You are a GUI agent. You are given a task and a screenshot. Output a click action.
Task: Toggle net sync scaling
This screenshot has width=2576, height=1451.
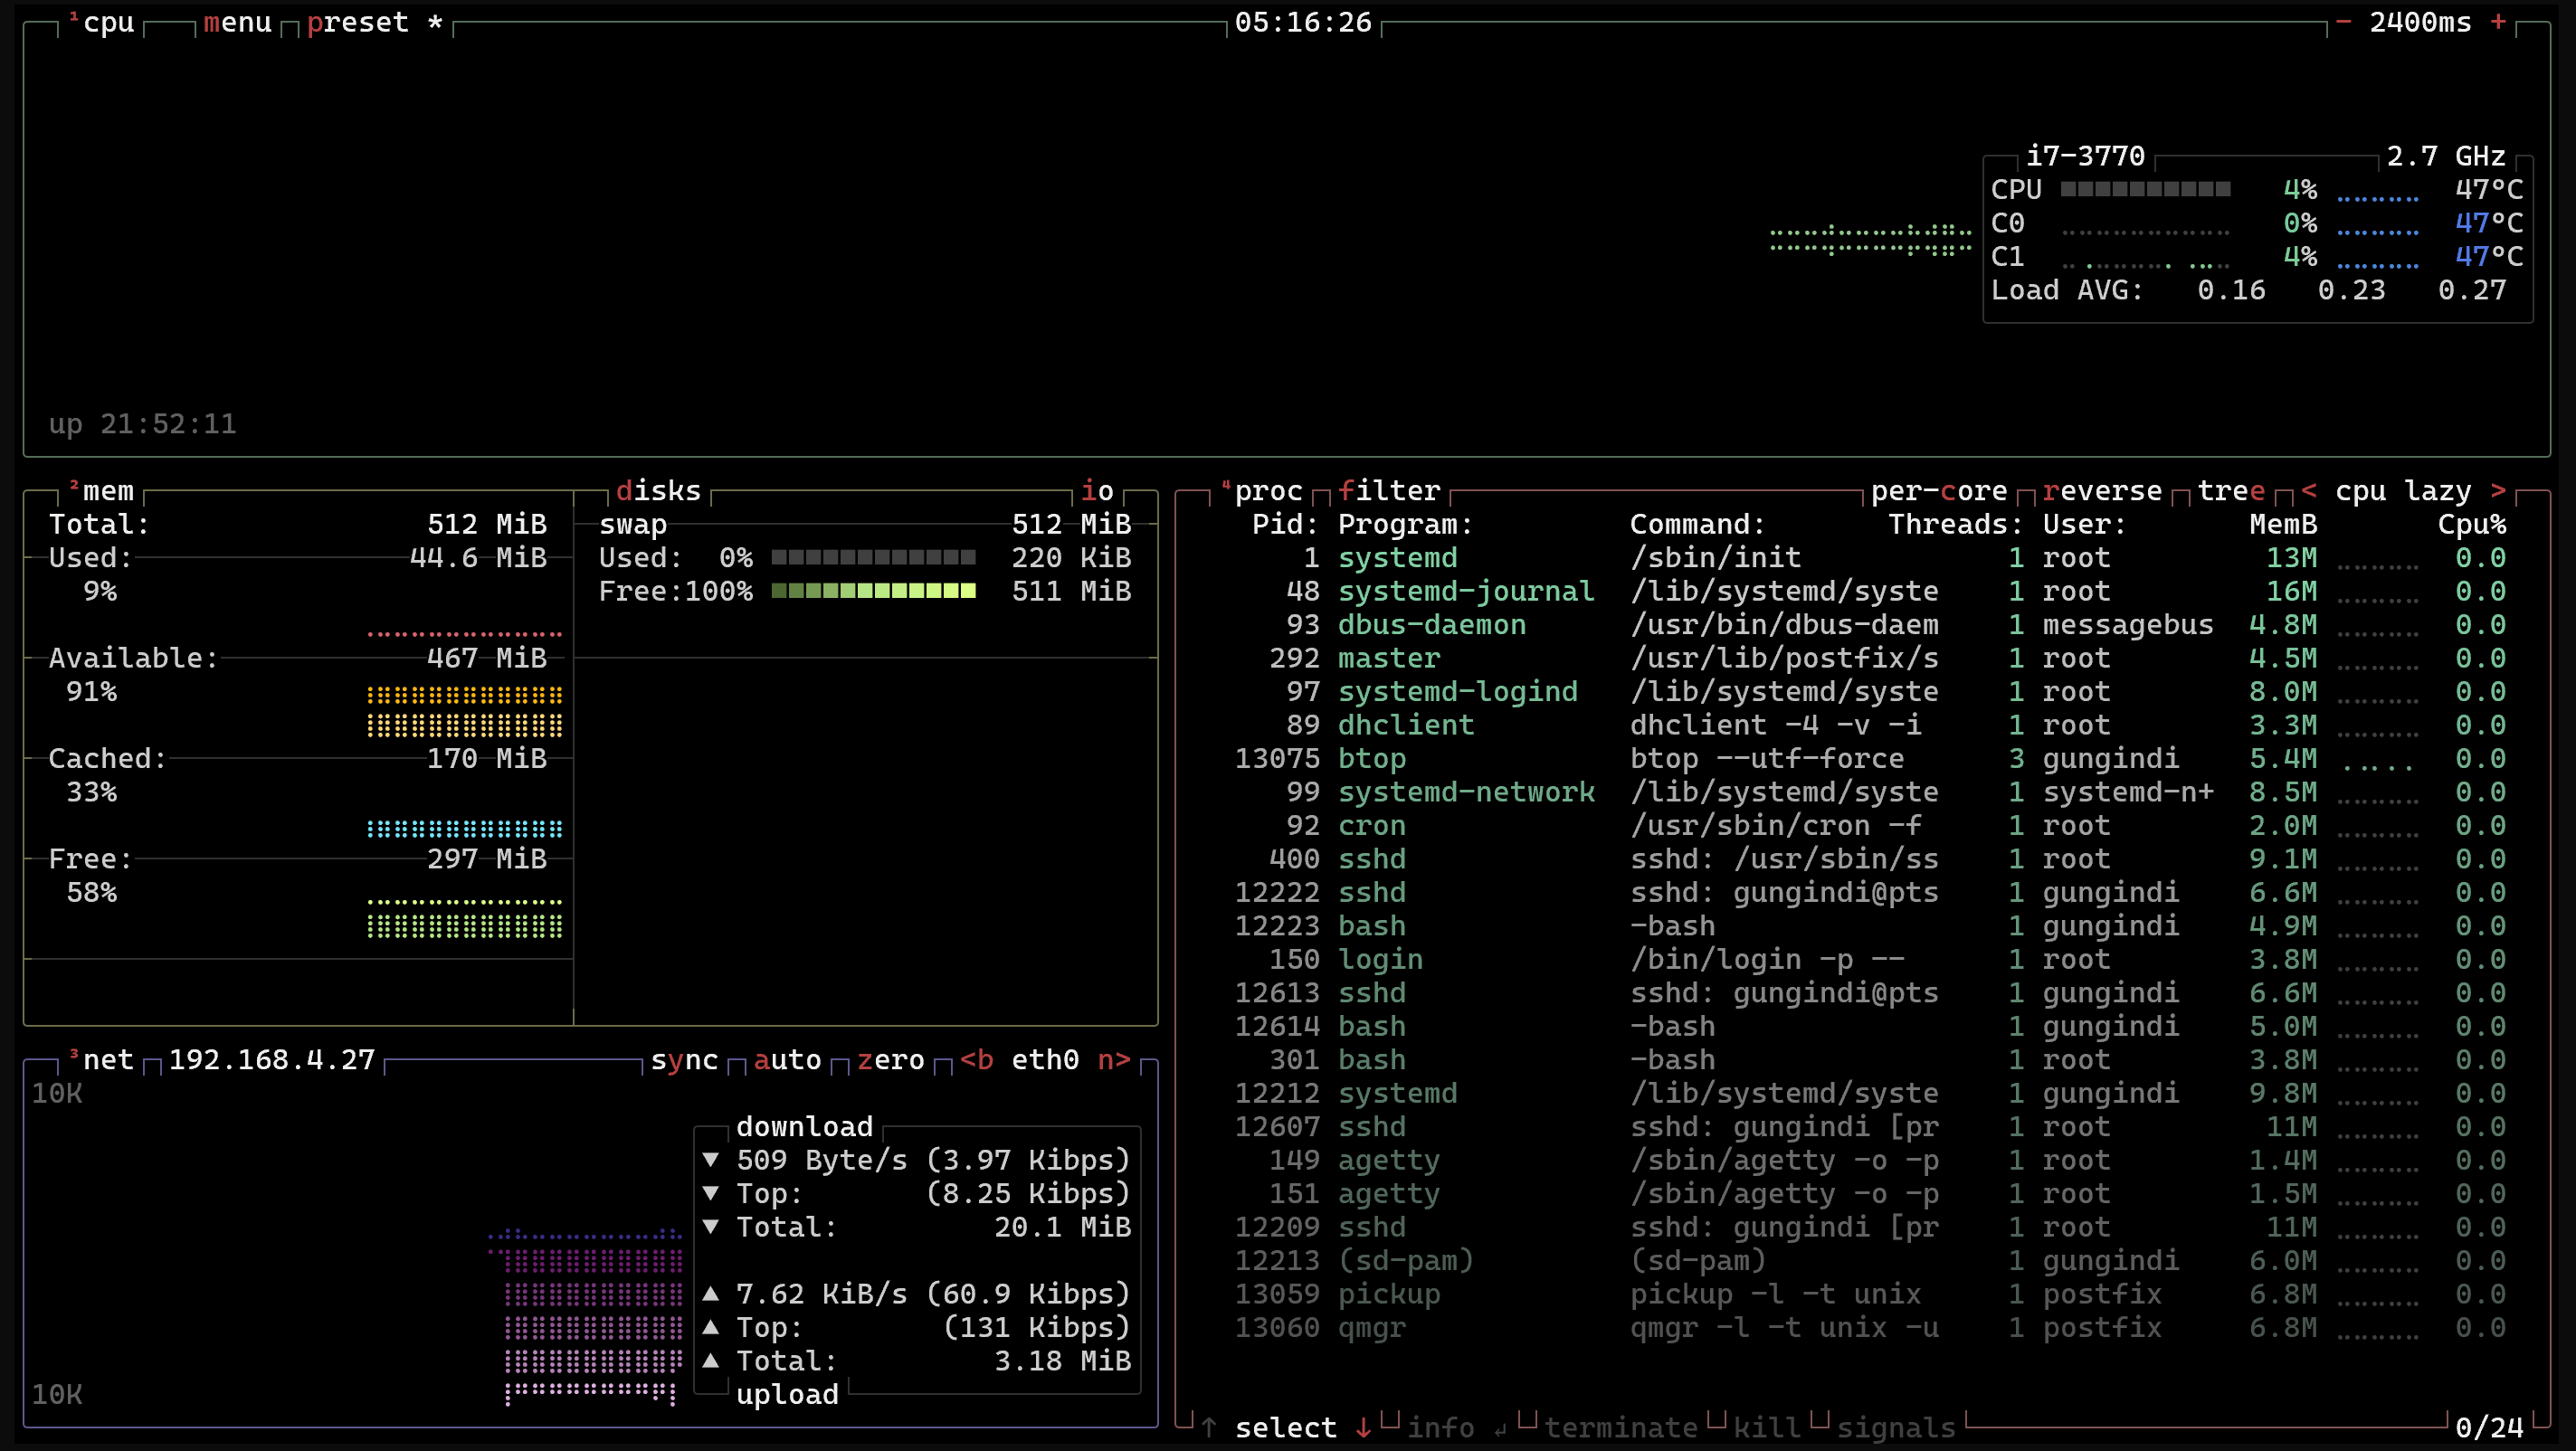click(x=684, y=1060)
